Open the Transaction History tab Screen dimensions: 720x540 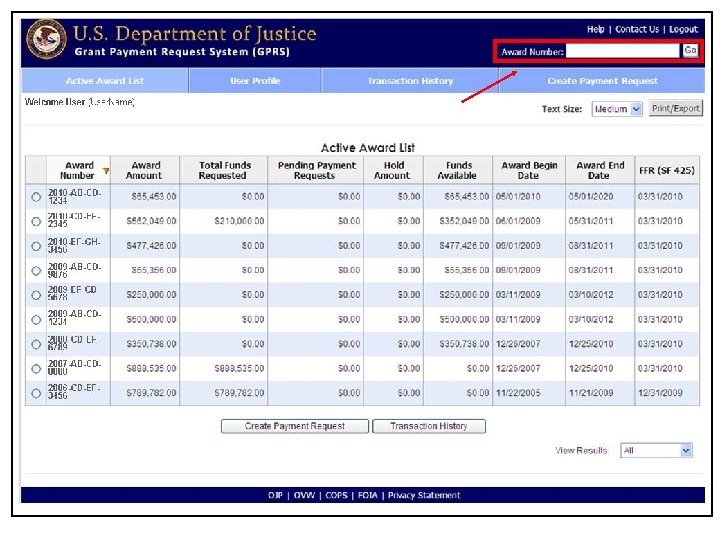click(410, 81)
